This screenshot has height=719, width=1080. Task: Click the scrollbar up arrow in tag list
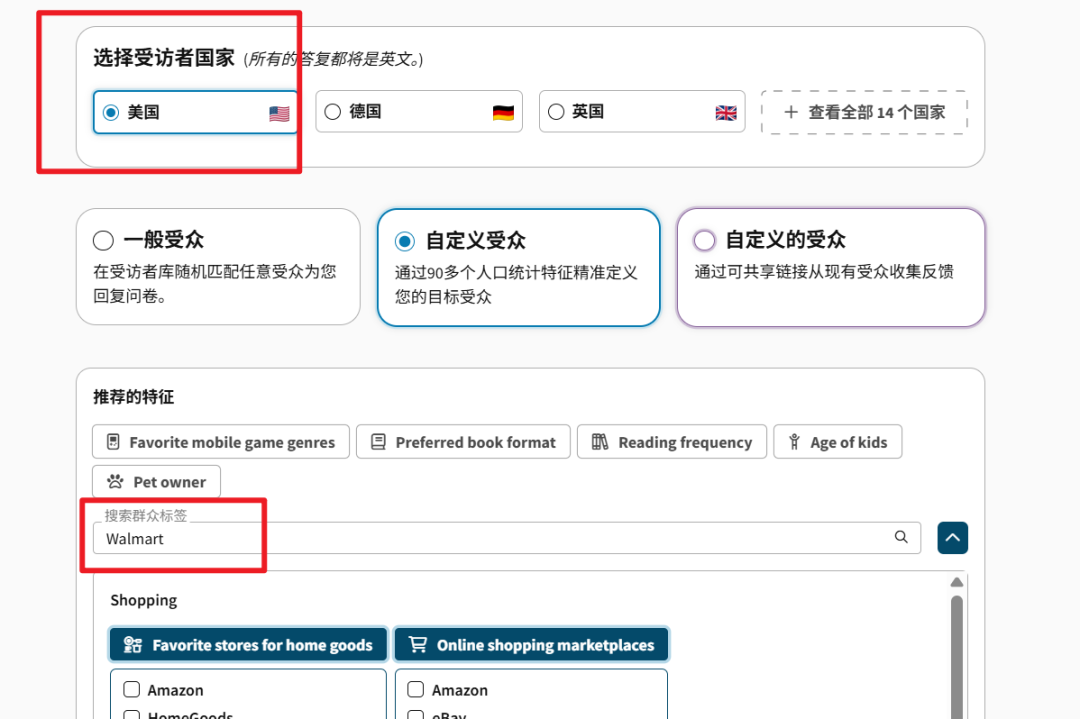click(x=956, y=582)
